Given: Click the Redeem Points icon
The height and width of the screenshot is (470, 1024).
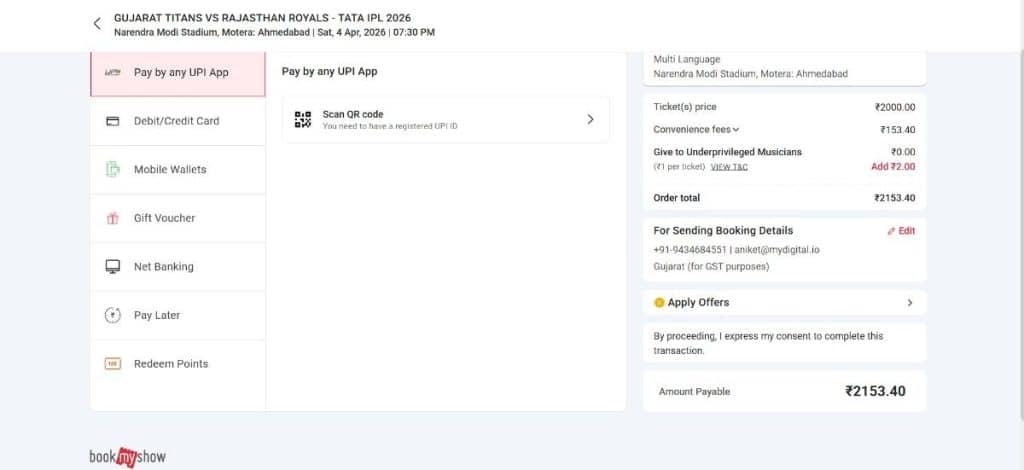Looking at the screenshot, I should click(112, 364).
